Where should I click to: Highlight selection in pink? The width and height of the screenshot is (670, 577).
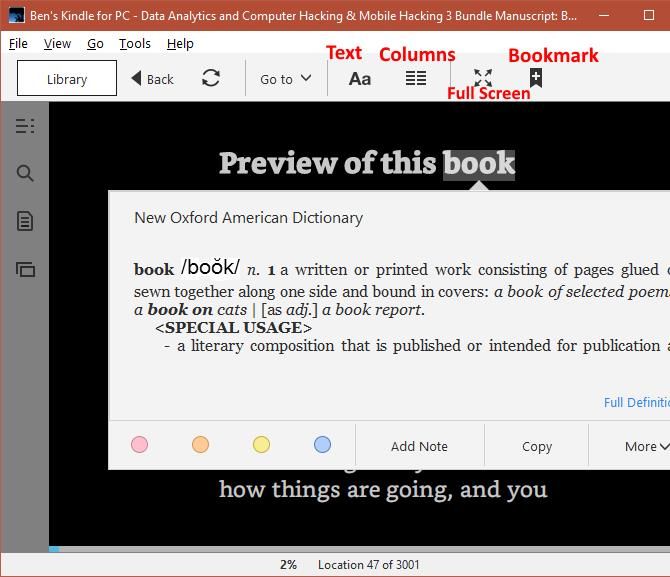click(x=139, y=445)
